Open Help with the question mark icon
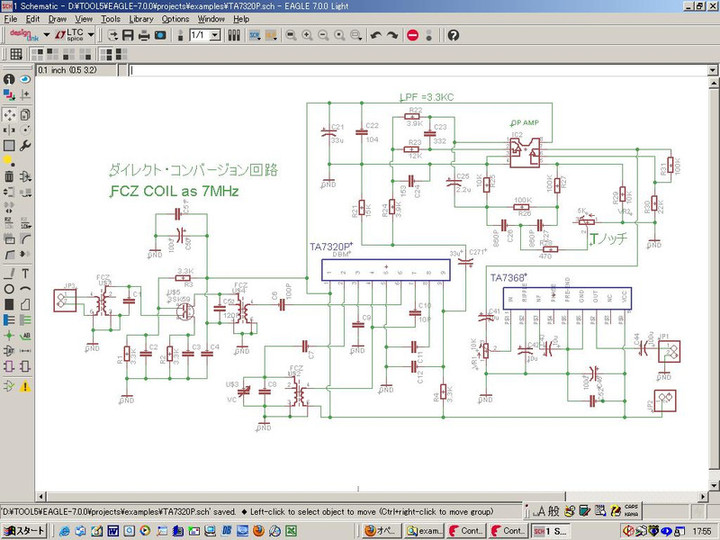Image resolution: width=720 pixels, height=540 pixels. [x=453, y=35]
